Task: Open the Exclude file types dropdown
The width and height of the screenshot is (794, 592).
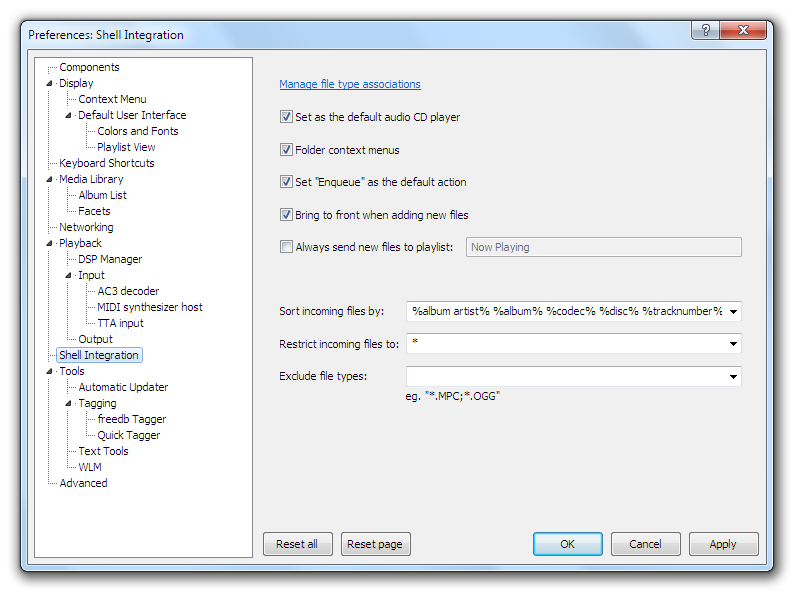Action: pyautogui.click(x=734, y=377)
